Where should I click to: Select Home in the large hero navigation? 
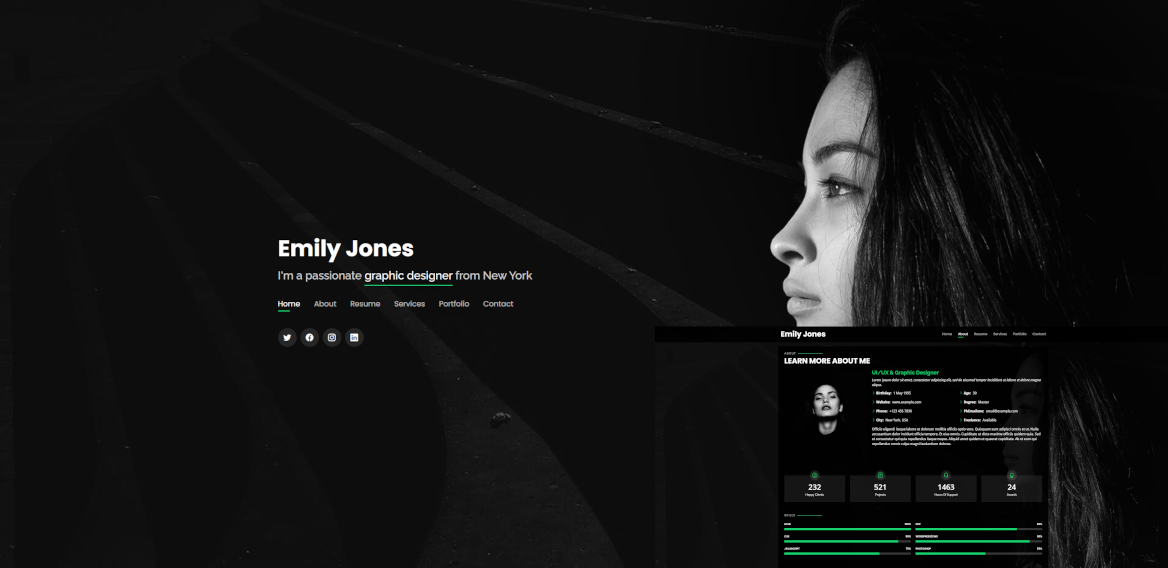289,304
